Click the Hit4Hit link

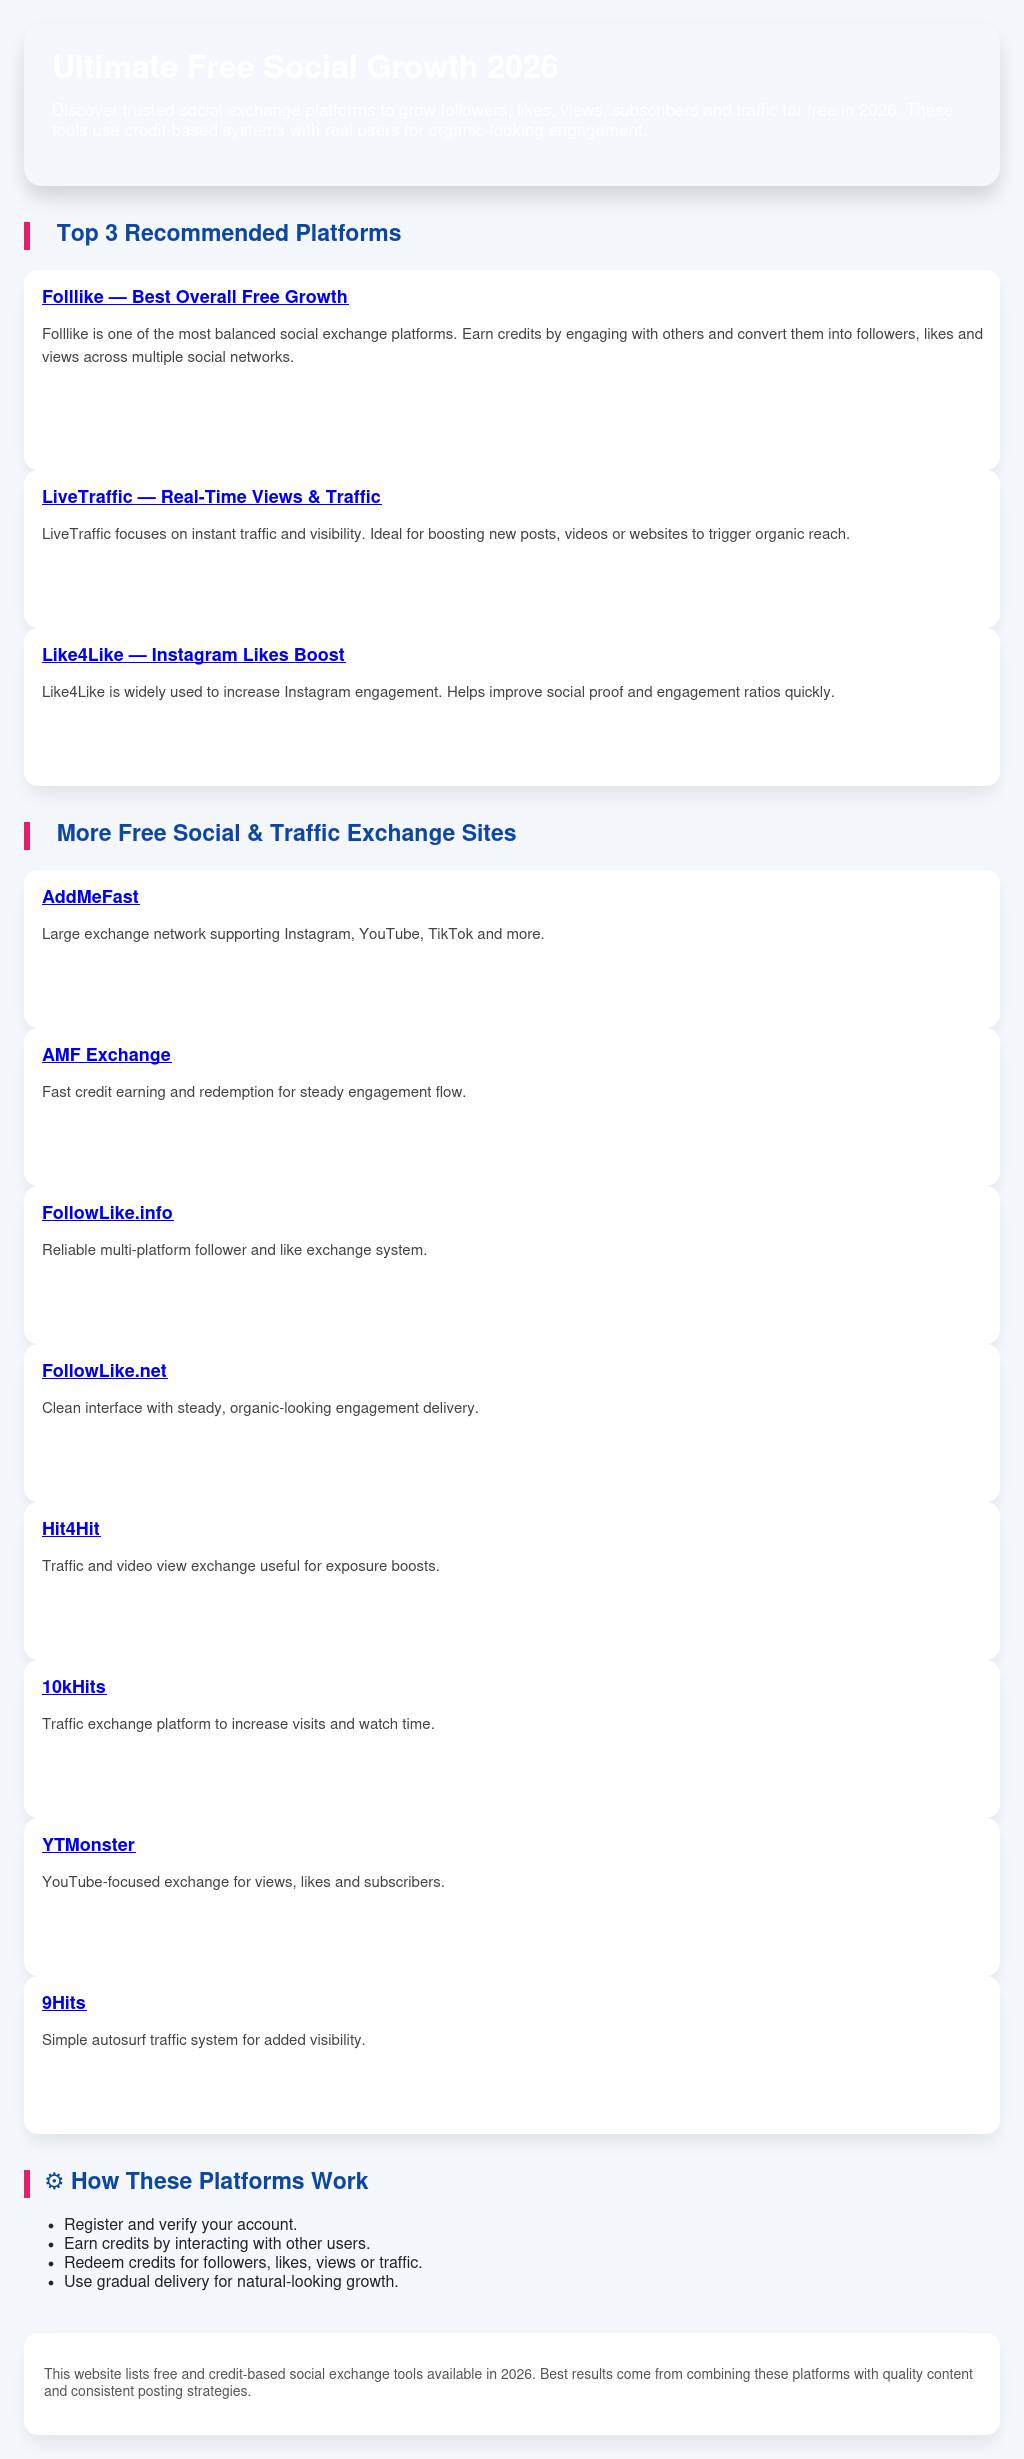[71, 1529]
